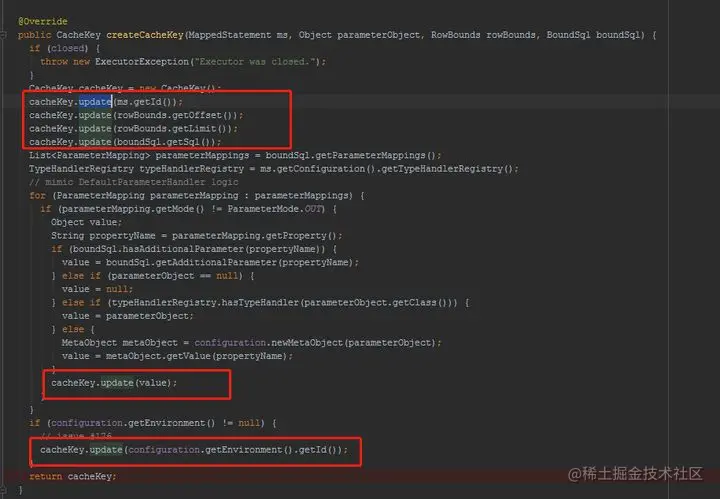
Task: Collapse the createCacheKey method fold marker
Action: [x=3, y=35]
